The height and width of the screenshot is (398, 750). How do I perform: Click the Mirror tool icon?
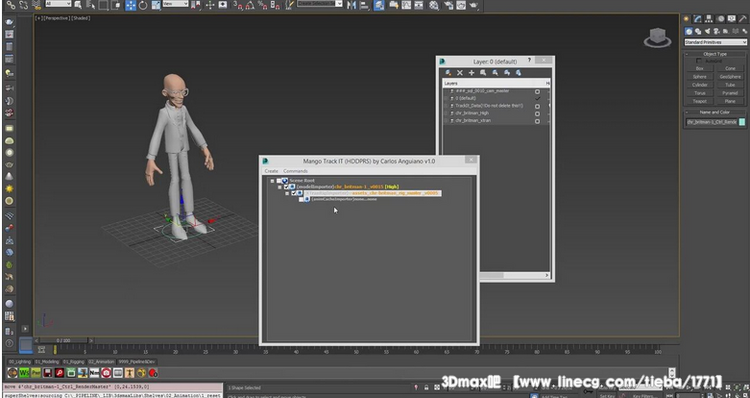pos(352,5)
